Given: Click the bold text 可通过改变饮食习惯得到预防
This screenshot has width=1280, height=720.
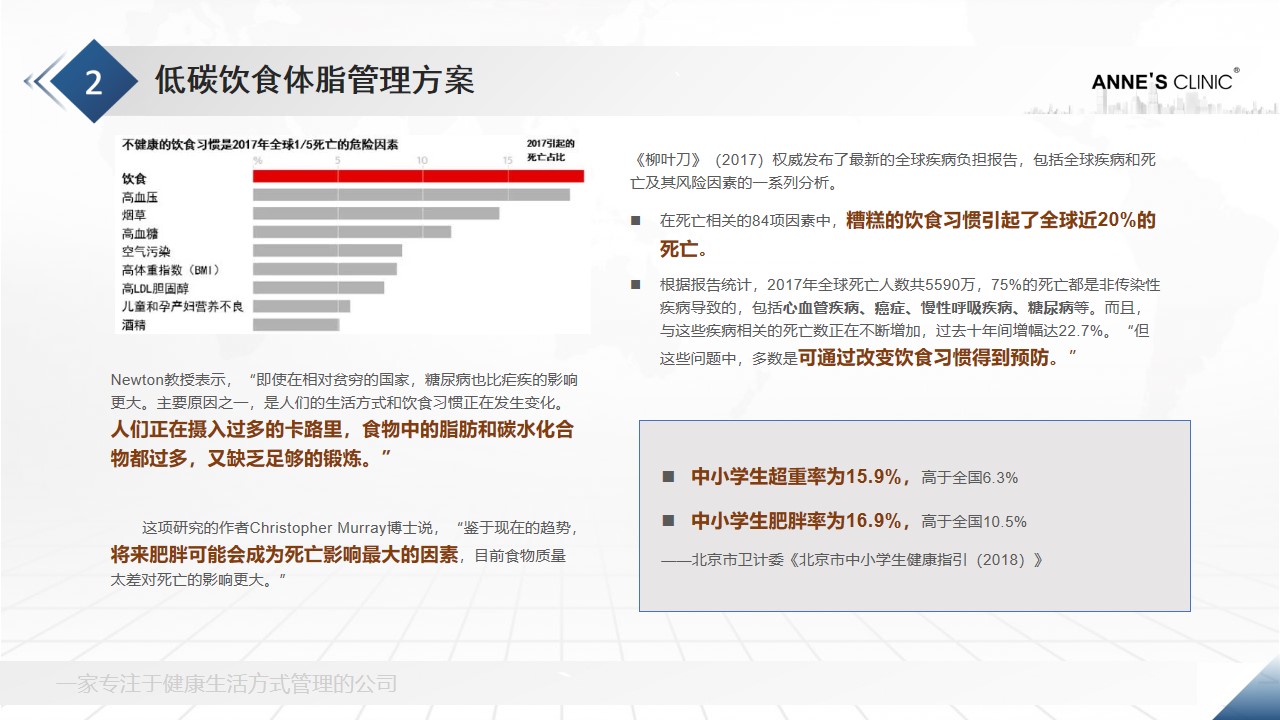Looking at the screenshot, I should (930, 358).
